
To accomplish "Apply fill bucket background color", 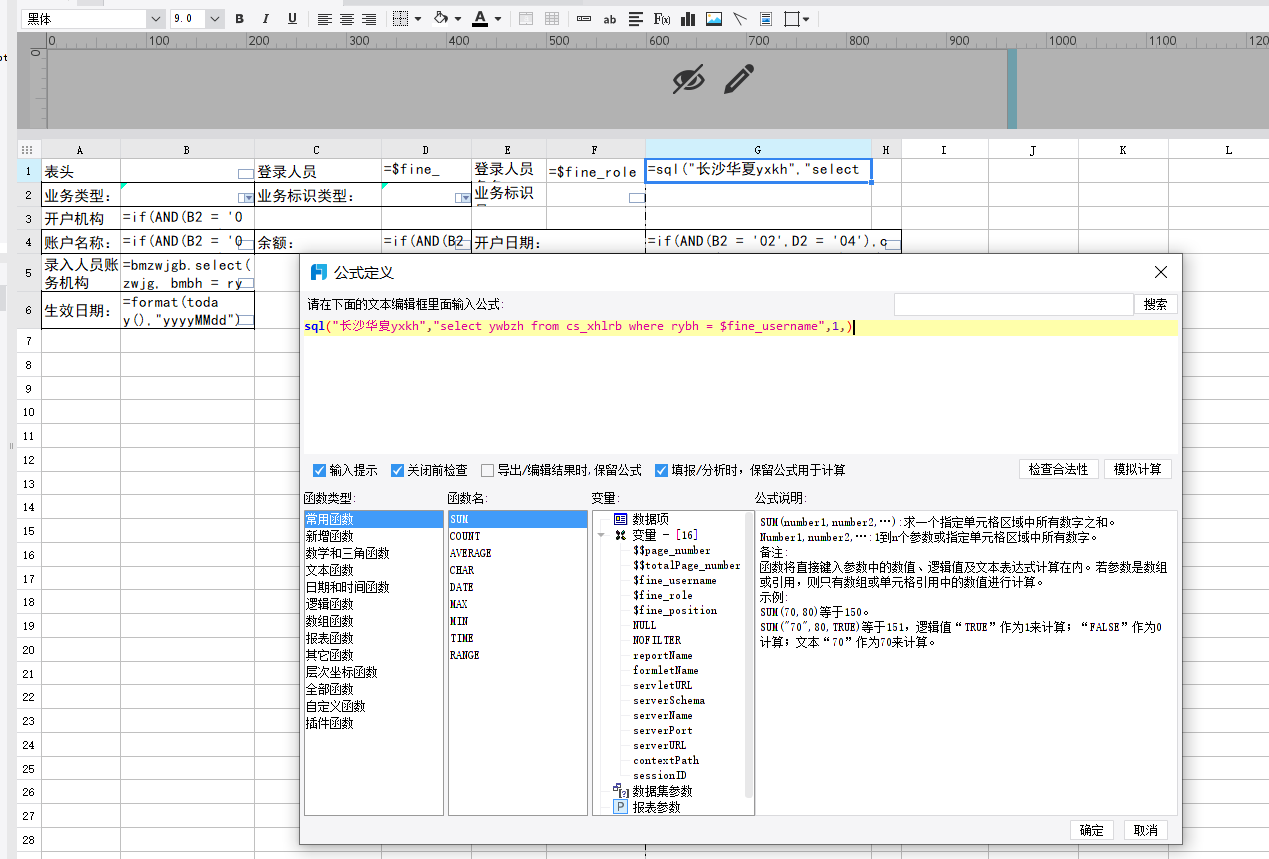I will [x=441, y=19].
